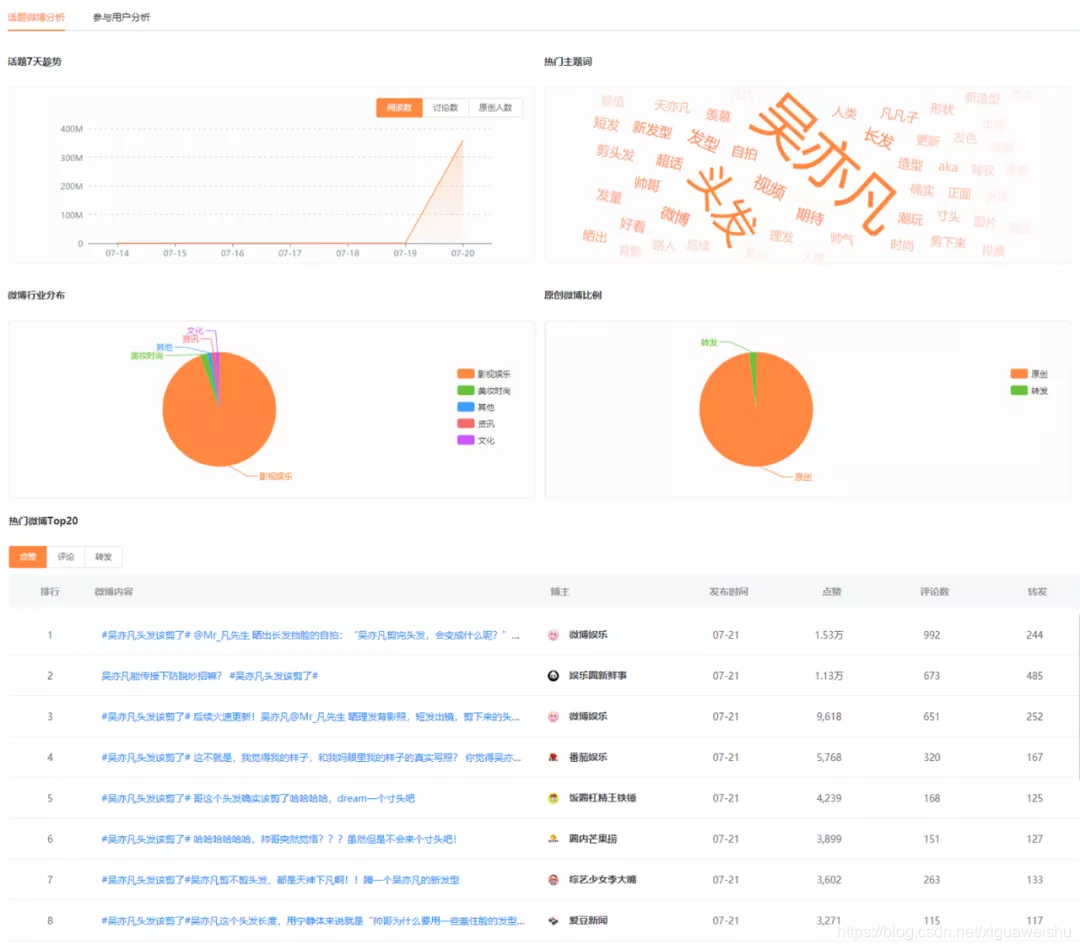Click like count 5,768 in row 4
The image size is (1080, 950).
tap(829, 757)
